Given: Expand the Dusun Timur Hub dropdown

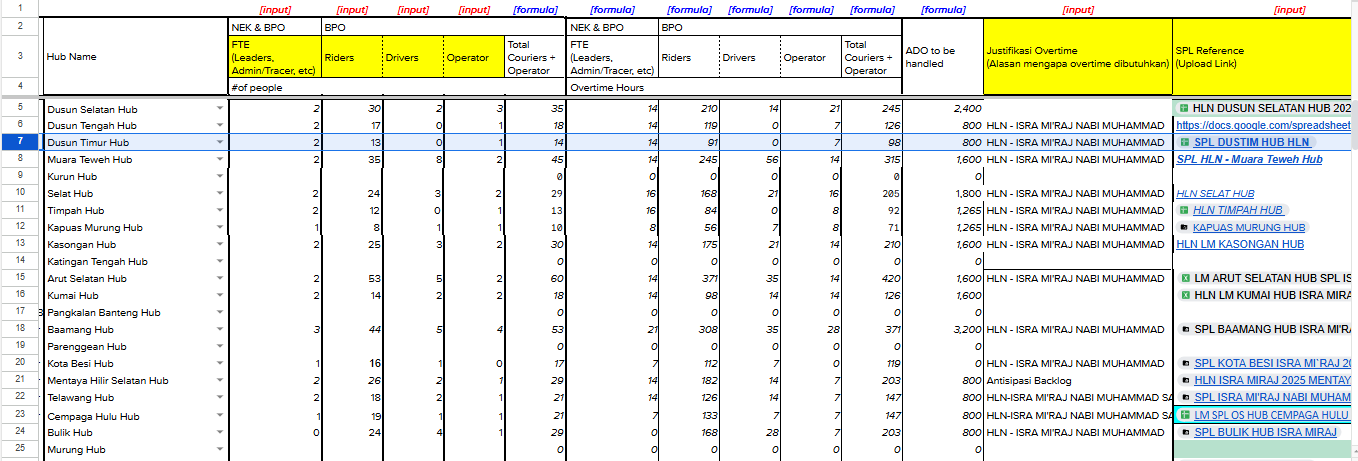Looking at the screenshot, I should (219, 143).
